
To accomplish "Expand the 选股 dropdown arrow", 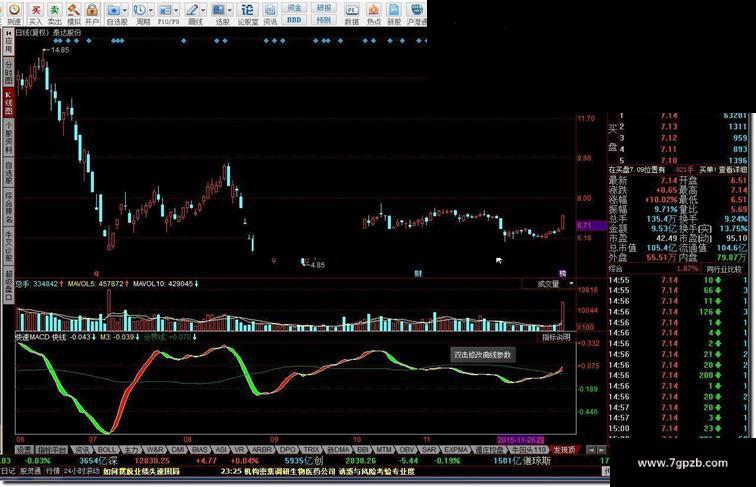I will 230,10.
